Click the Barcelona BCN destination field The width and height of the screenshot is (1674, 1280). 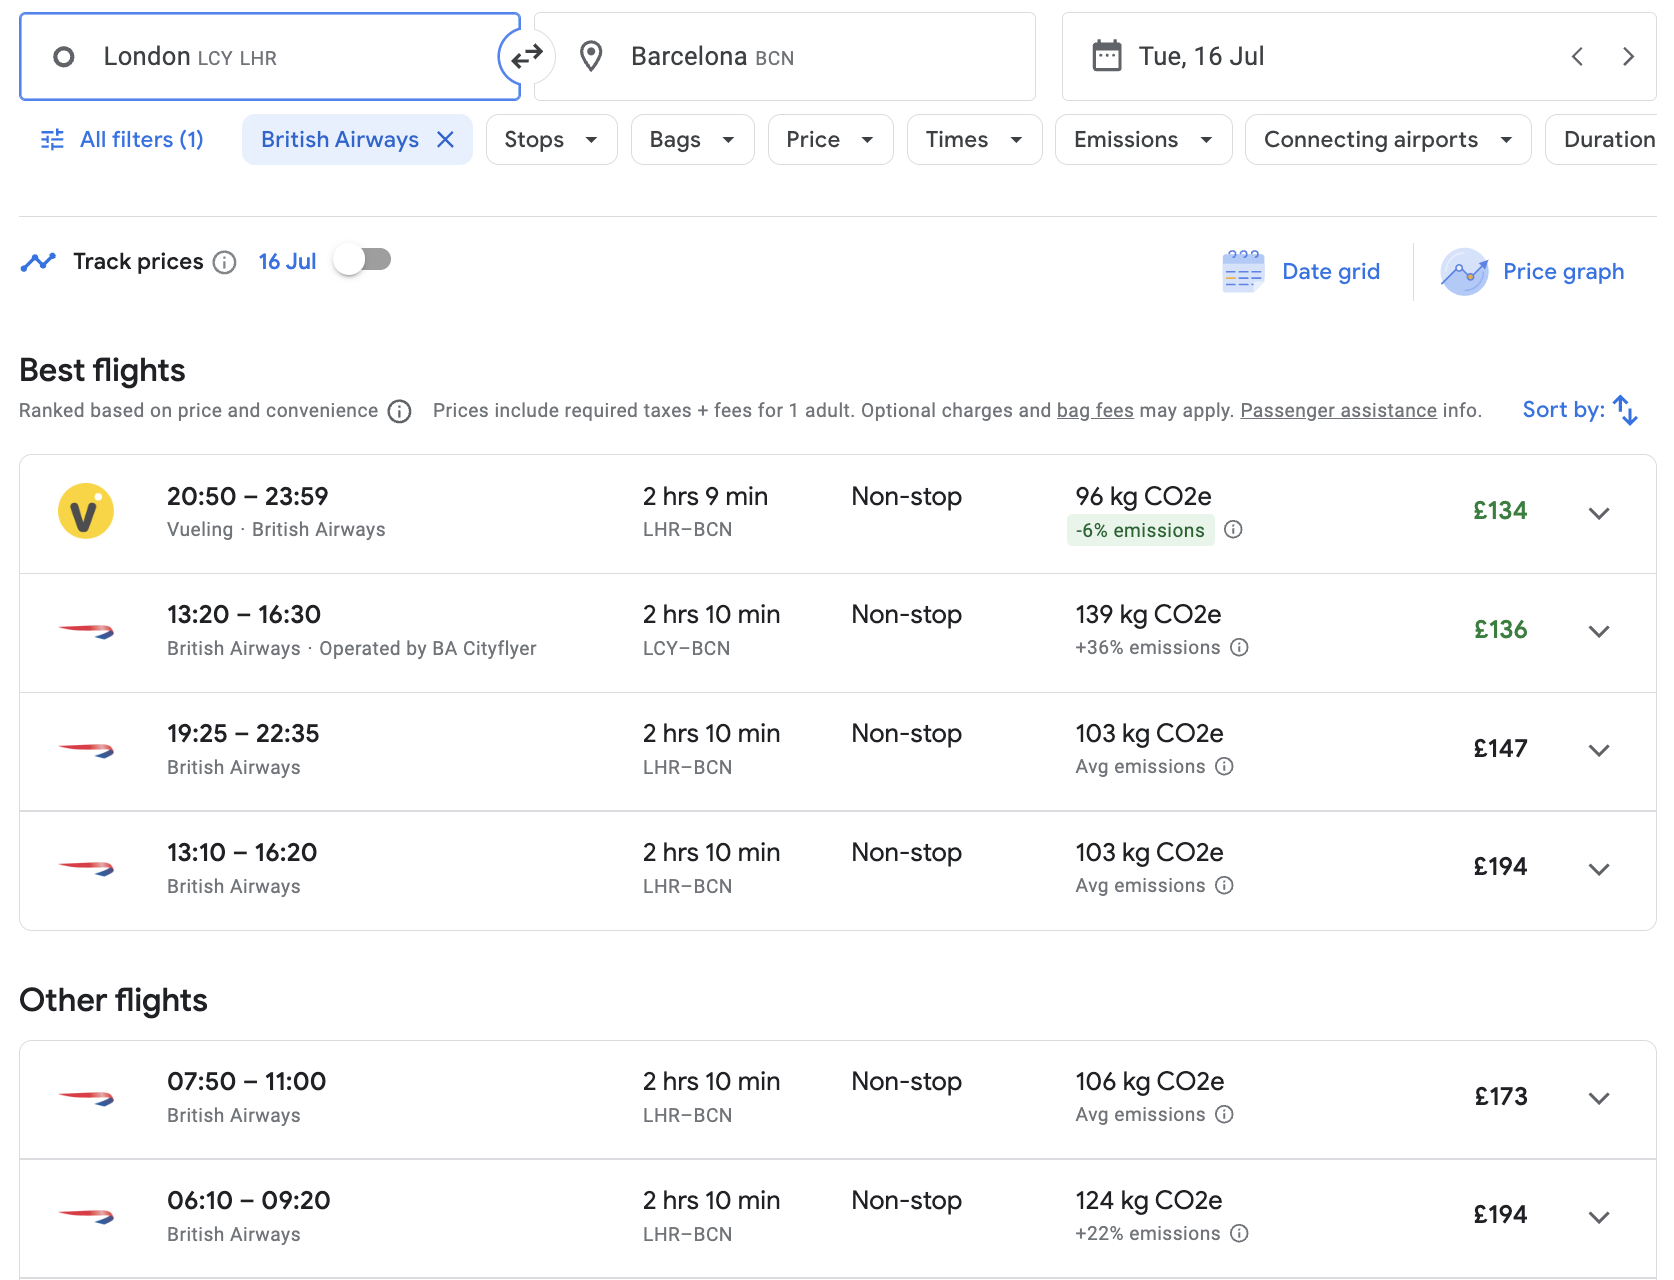(785, 57)
